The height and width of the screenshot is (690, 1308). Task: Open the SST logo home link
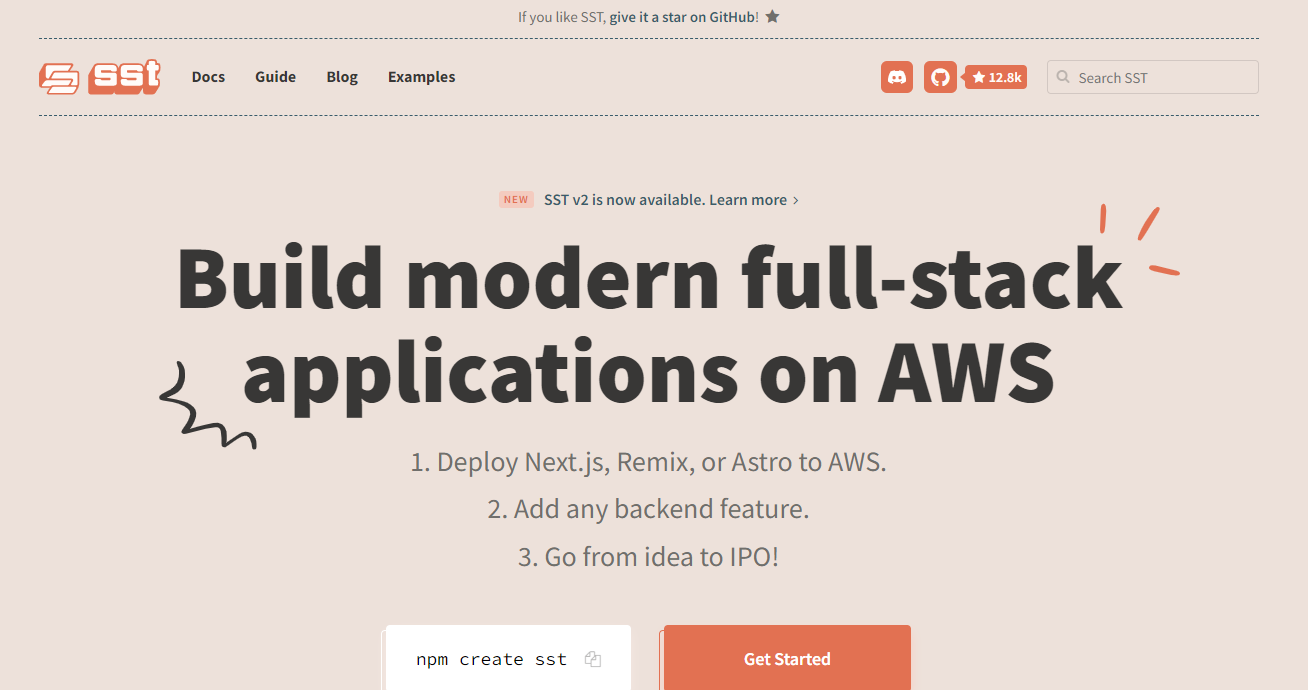[100, 77]
